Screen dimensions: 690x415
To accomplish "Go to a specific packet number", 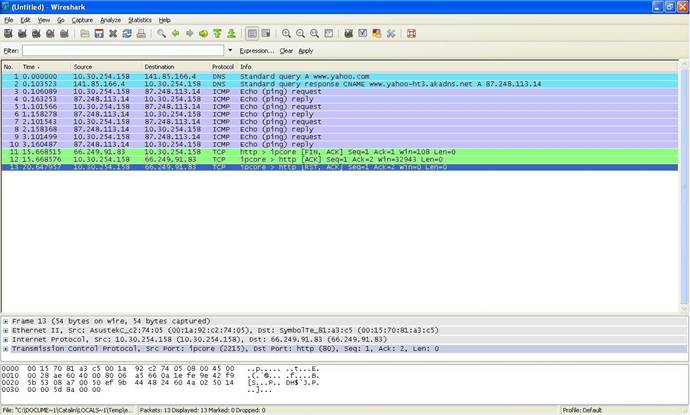I will click(x=203, y=33).
